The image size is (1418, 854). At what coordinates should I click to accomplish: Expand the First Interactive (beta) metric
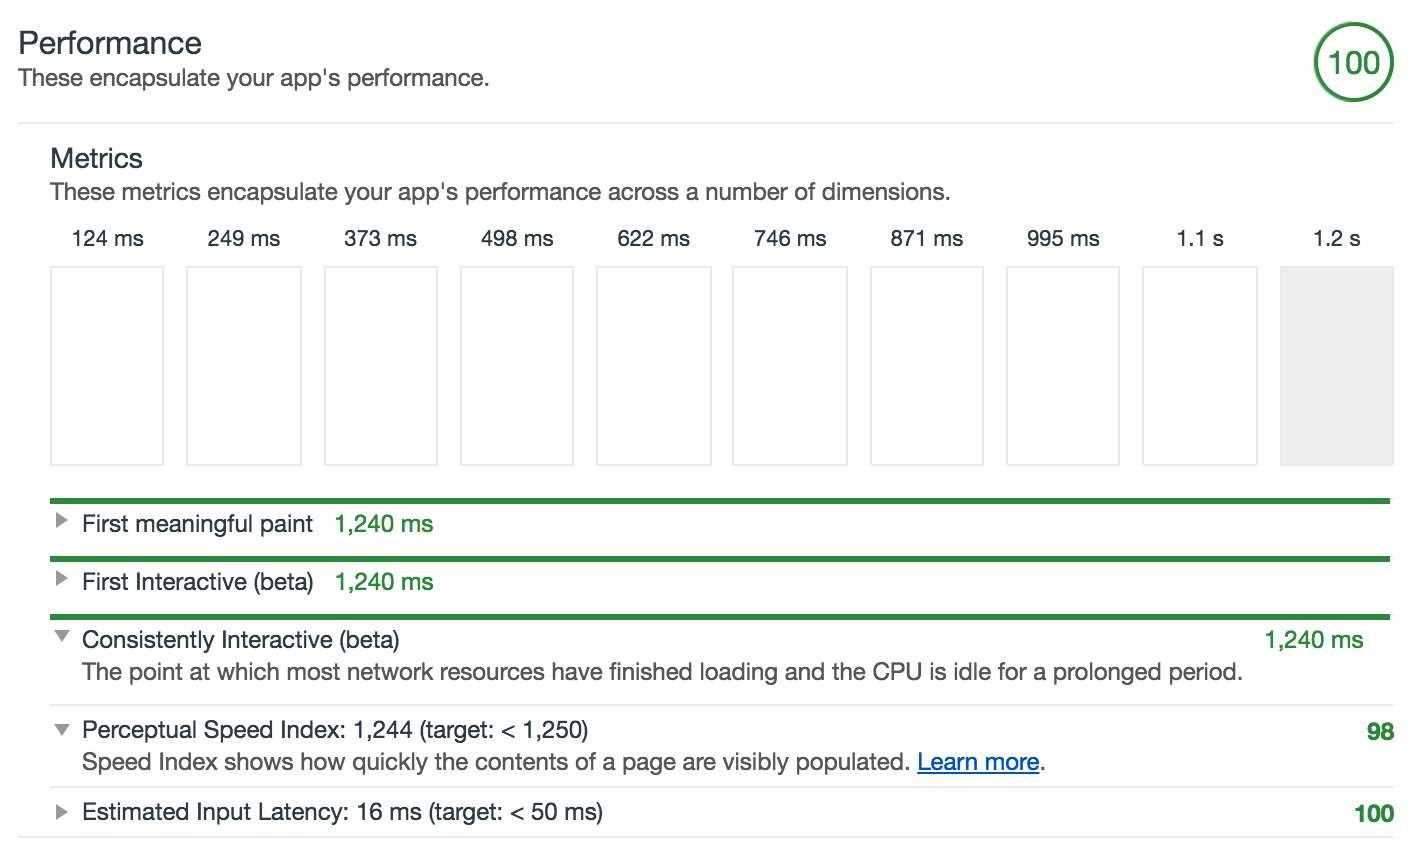coord(62,579)
